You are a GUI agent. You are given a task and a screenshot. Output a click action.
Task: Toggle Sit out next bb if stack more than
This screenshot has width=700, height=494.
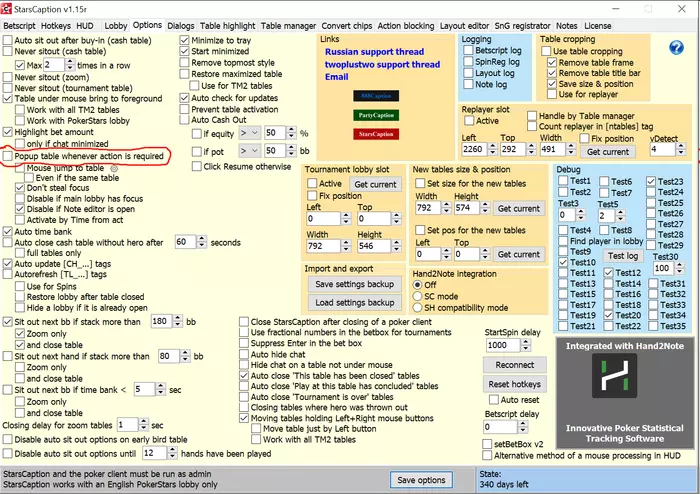click(x=8, y=321)
